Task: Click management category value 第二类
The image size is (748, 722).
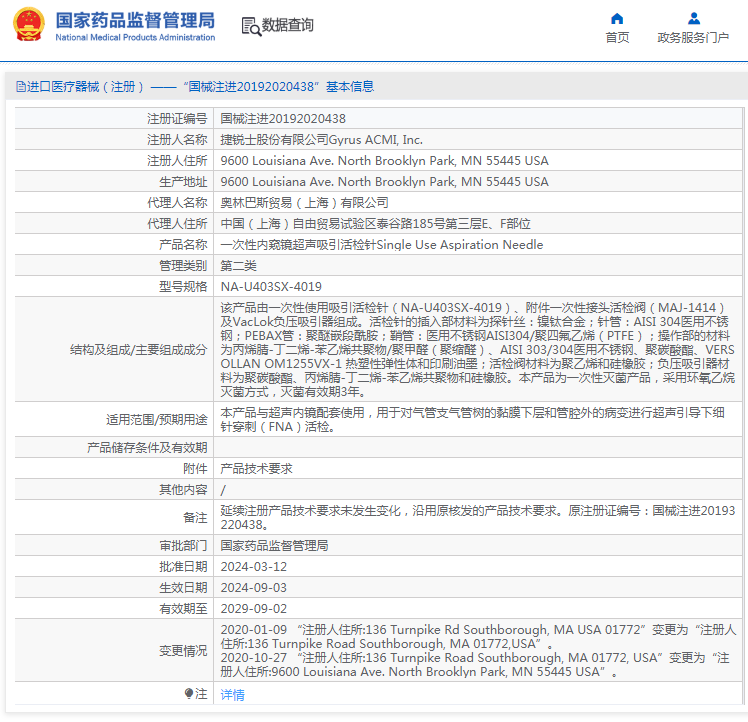Action: point(239,266)
